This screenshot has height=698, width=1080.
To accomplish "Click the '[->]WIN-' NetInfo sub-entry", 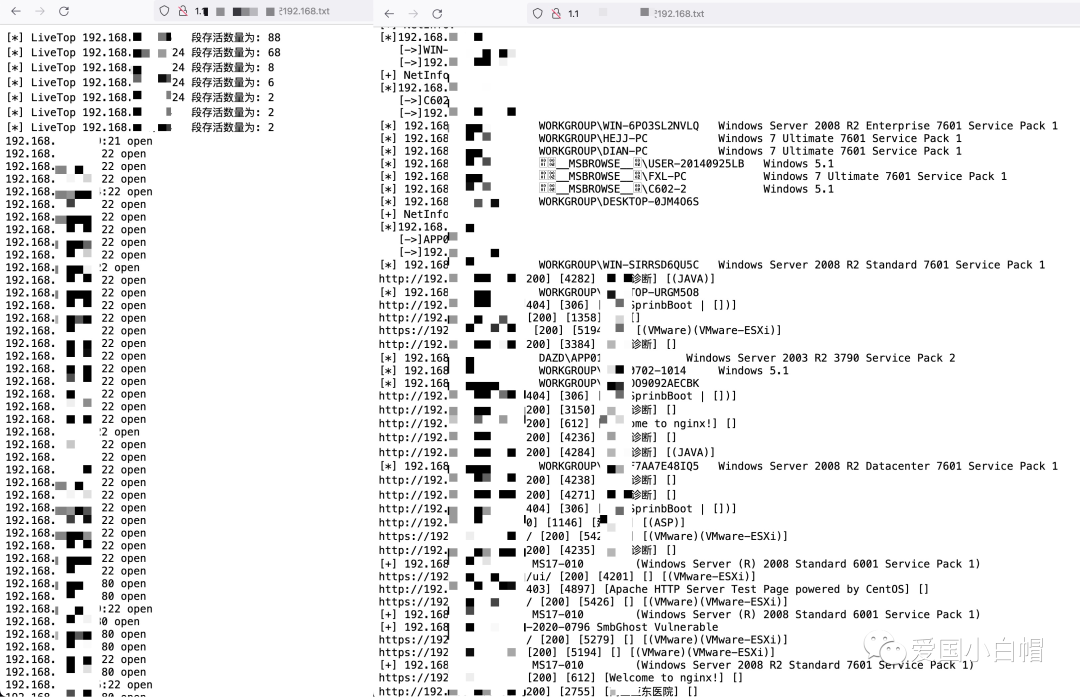I will pos(424,50).
